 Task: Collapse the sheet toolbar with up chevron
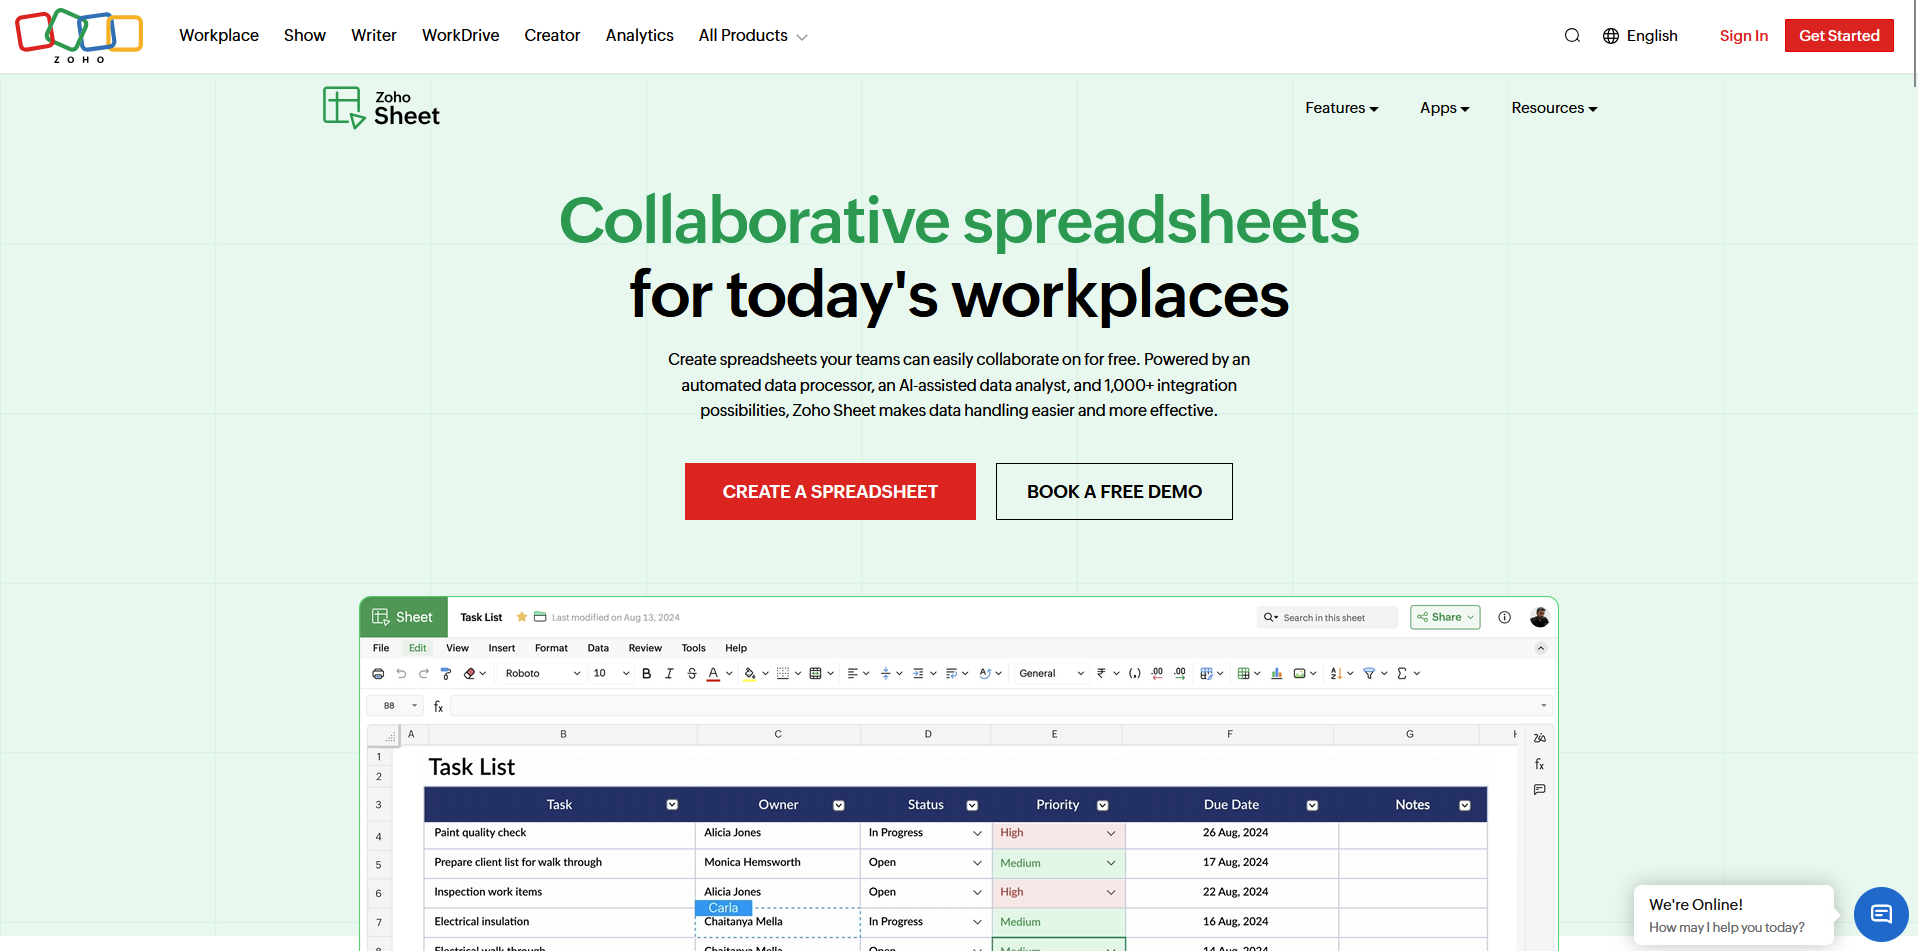point(1540,648)
